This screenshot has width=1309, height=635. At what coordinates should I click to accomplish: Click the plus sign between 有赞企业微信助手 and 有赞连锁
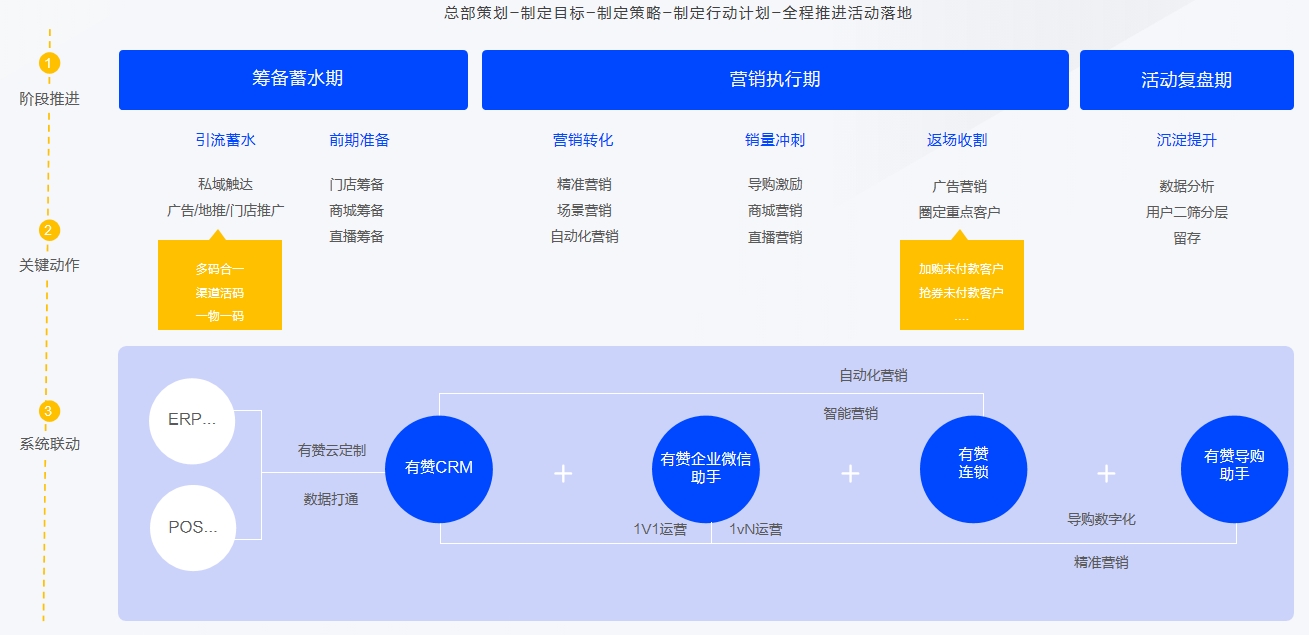coord(850,473)
